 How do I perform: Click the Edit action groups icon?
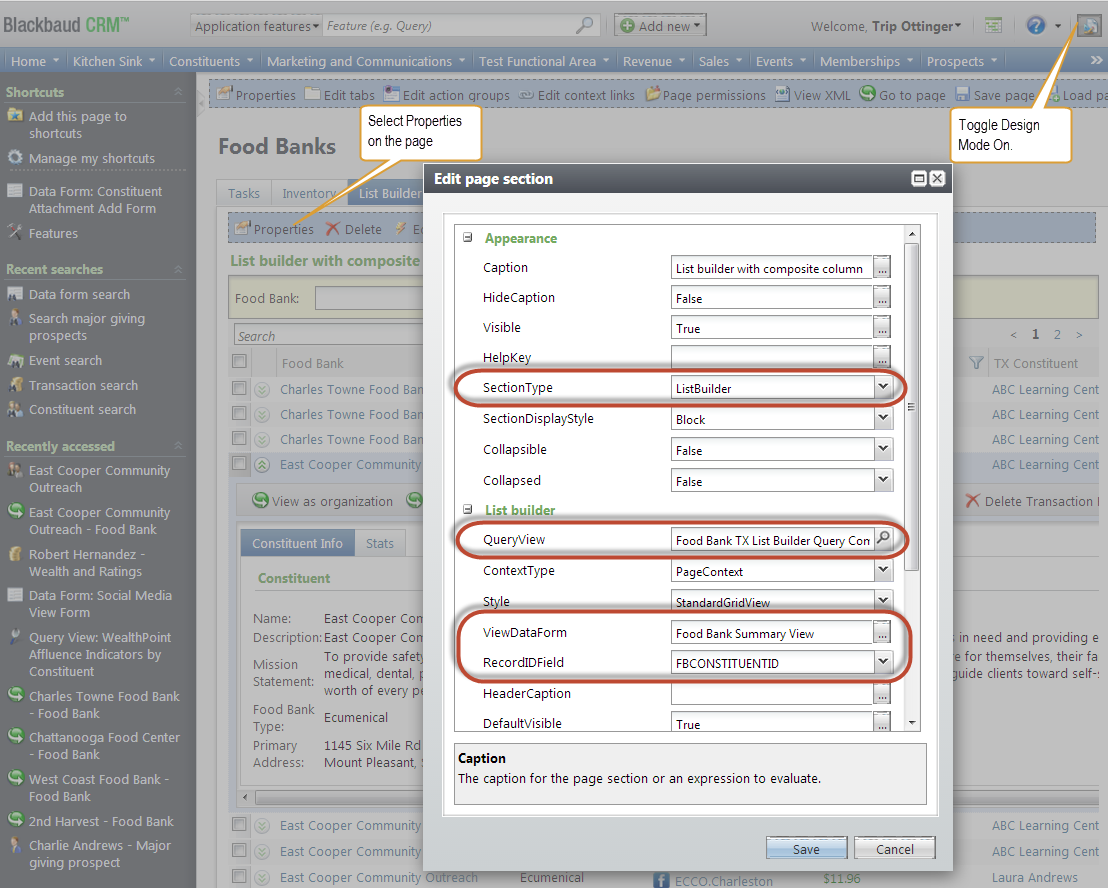[x=391, y=94]
